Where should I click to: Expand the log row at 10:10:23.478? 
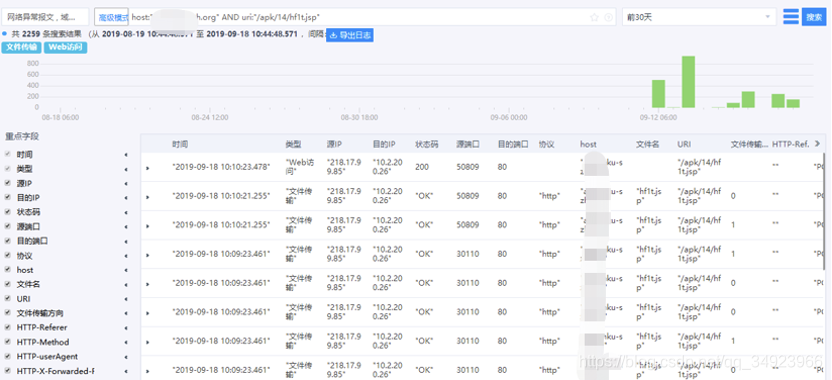pyautogui.click(x=148, y=168)
